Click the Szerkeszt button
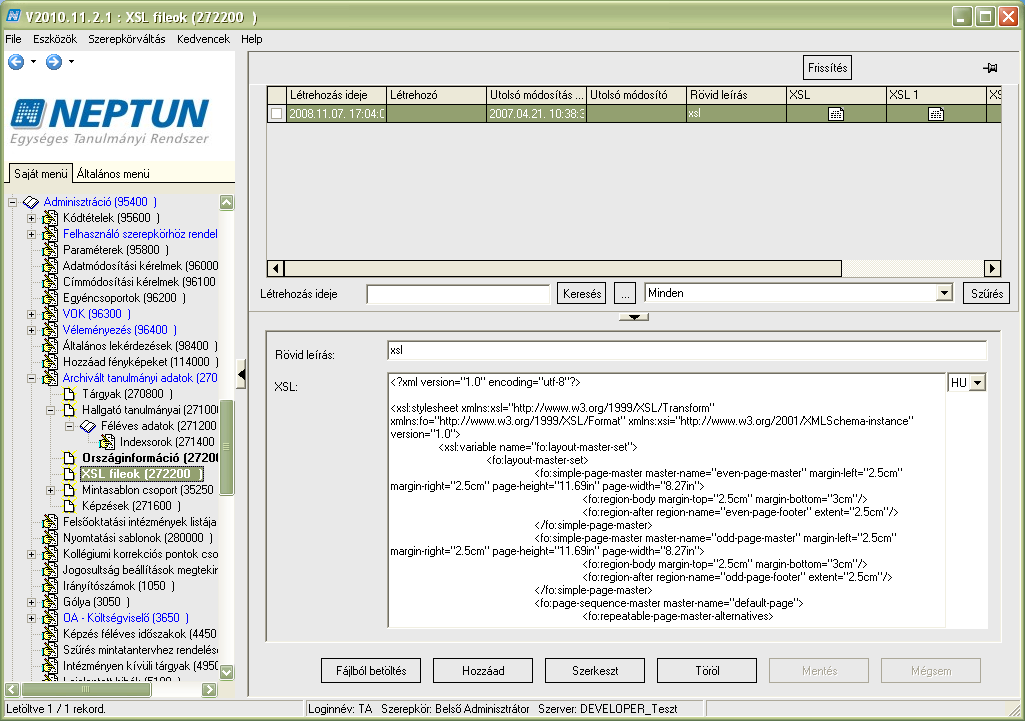Image resolution: width=1025 pixels, height=721 pixels. pos(595,671)
